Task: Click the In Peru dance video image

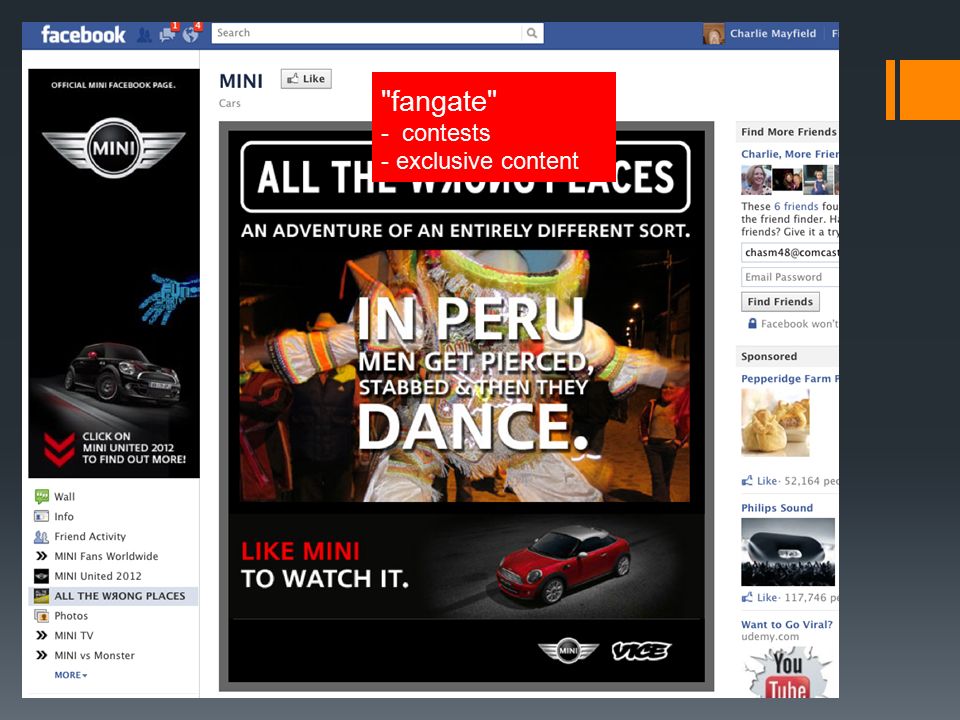Action: (465, 375)
